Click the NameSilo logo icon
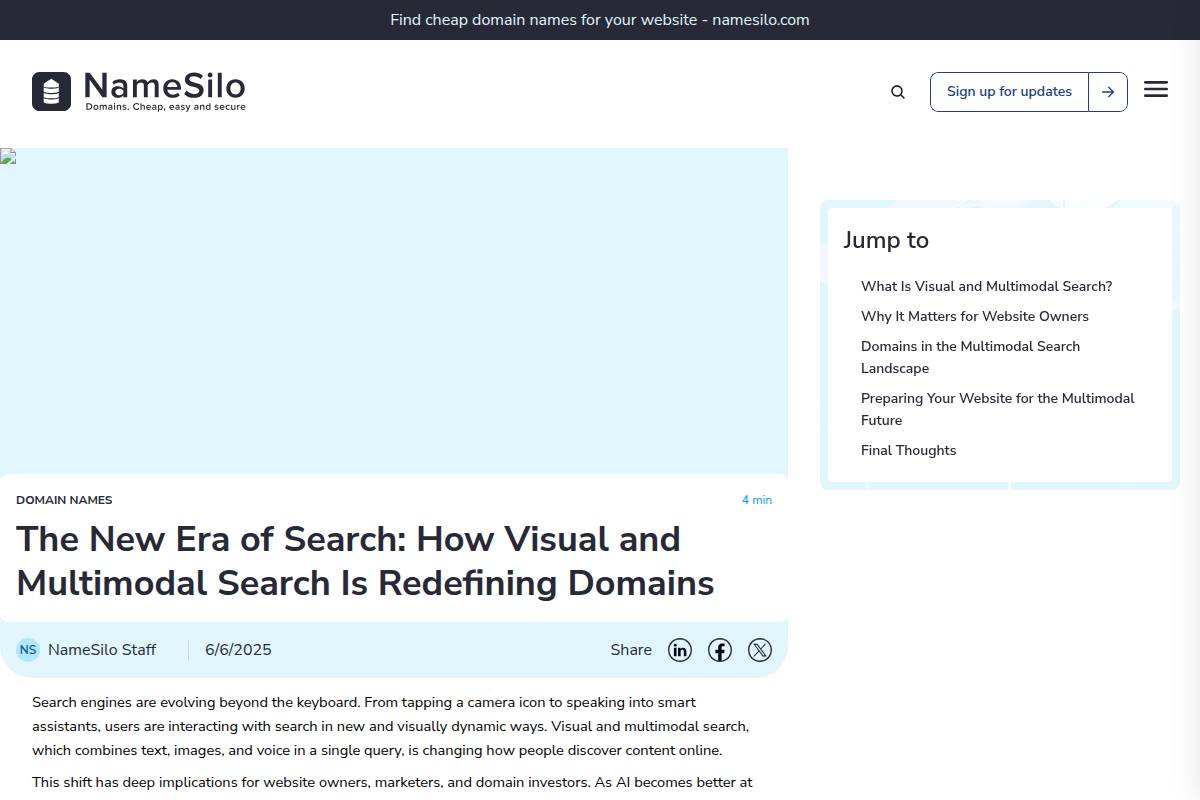 click(51, 90)
